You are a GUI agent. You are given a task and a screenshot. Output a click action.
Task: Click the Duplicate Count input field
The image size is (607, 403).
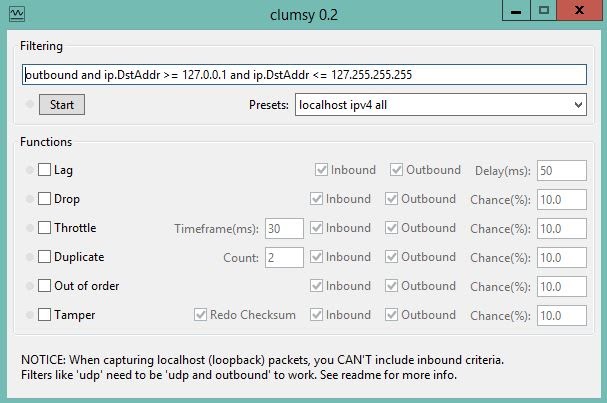[284, 257]
